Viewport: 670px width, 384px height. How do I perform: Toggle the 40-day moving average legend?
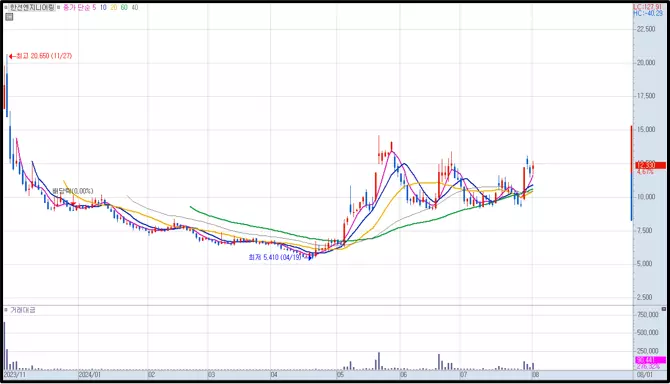click(135, 8)
